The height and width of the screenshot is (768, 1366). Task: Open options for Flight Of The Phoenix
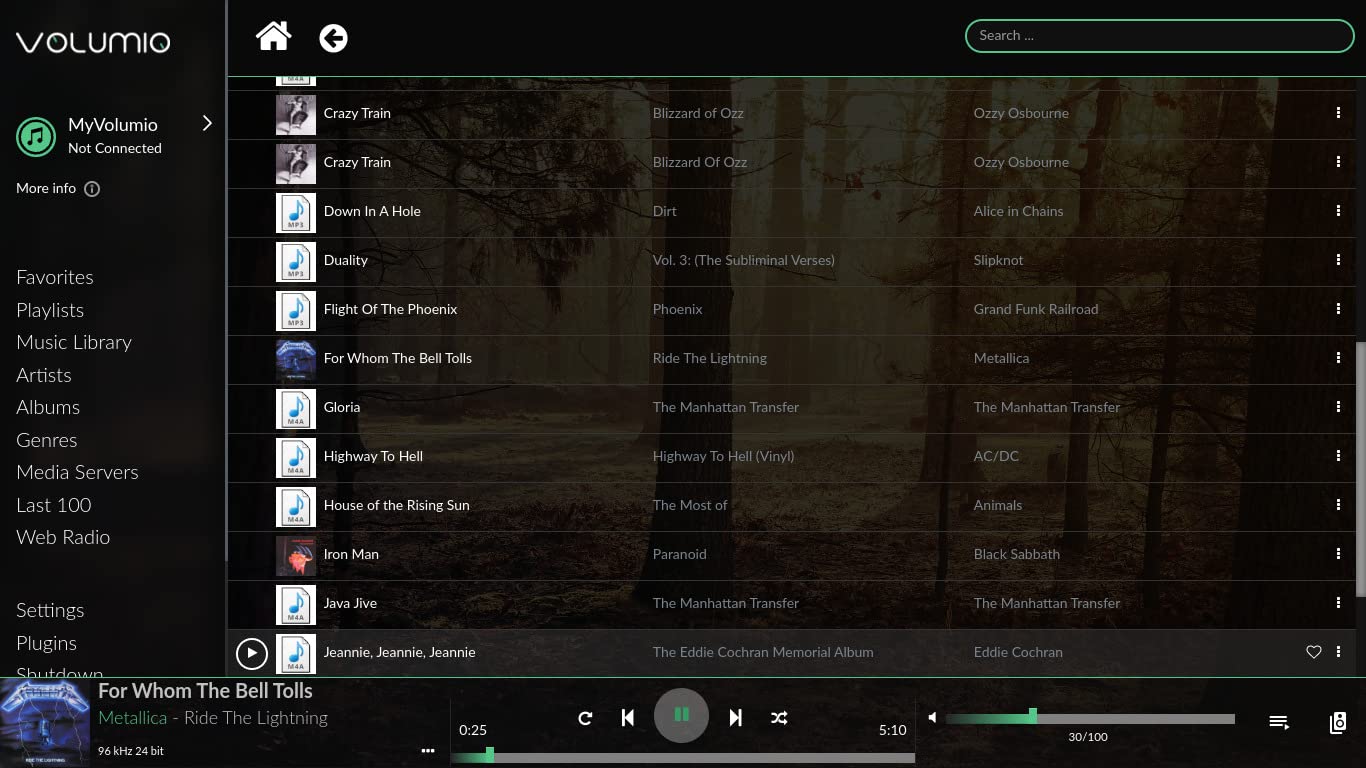point(1338,309)
